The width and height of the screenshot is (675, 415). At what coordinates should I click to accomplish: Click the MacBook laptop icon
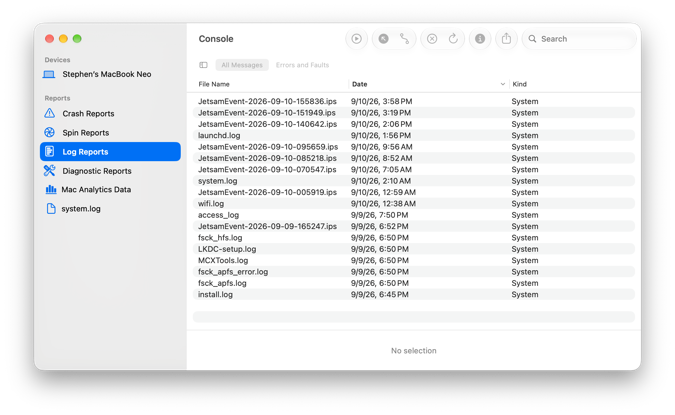tap(49, 74)
